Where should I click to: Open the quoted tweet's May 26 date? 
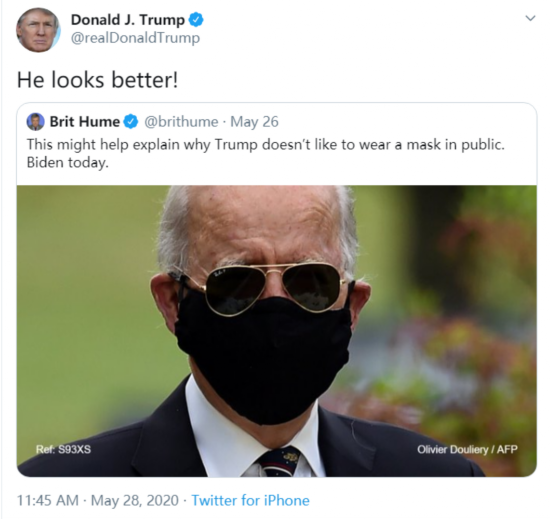(254, 122)
